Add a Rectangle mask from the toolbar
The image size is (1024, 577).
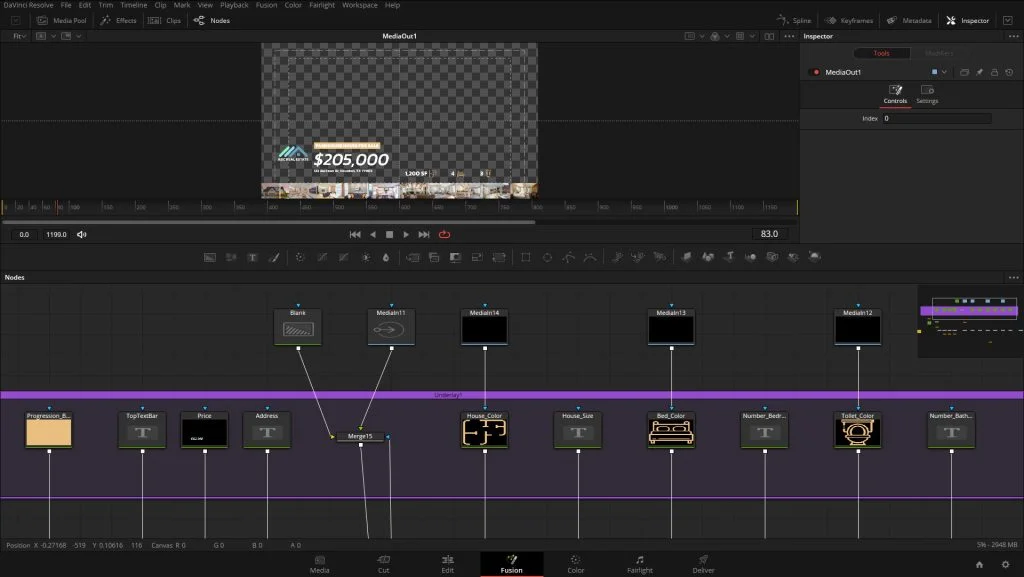526,257
